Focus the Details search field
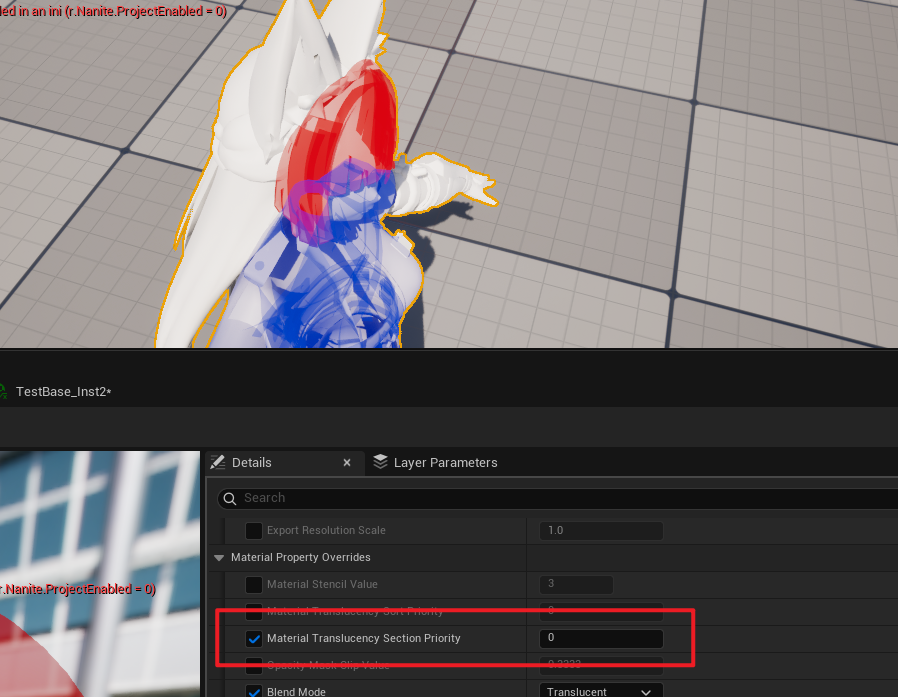898x697 pixels. pyautogui.click(x=560, y=498)
